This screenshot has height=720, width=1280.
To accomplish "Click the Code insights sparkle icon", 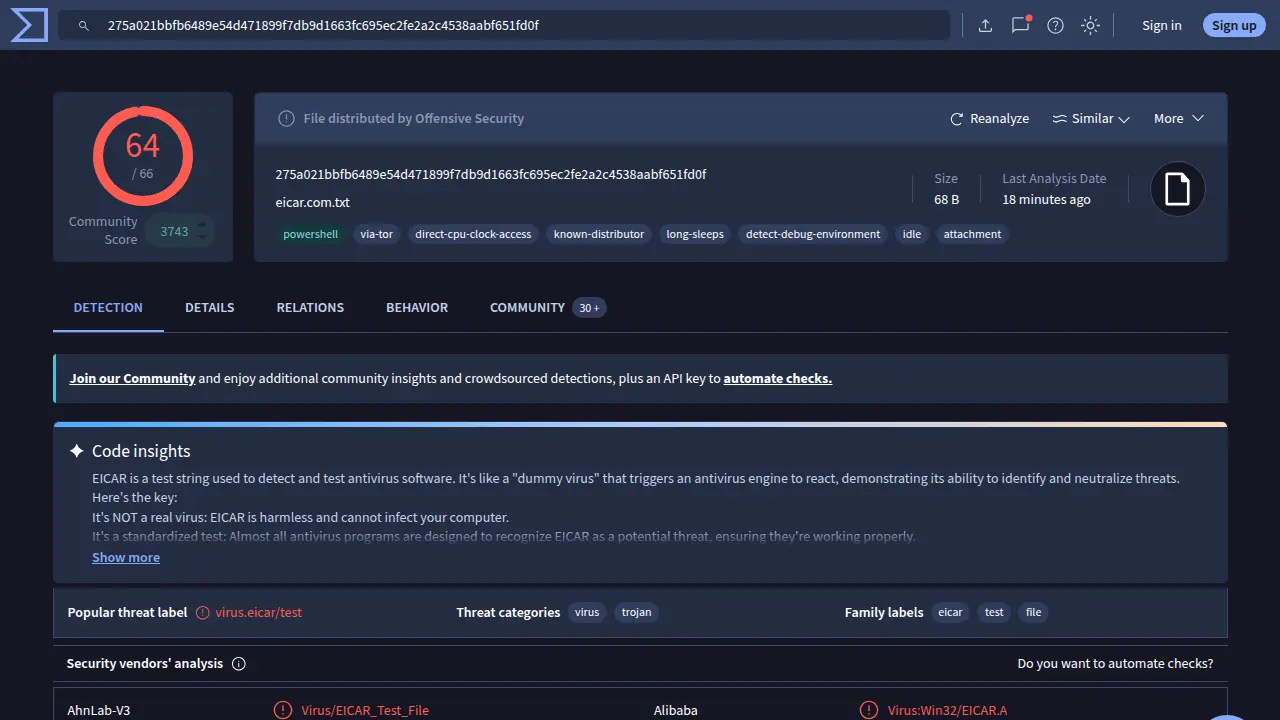I will tap(76, 451).
